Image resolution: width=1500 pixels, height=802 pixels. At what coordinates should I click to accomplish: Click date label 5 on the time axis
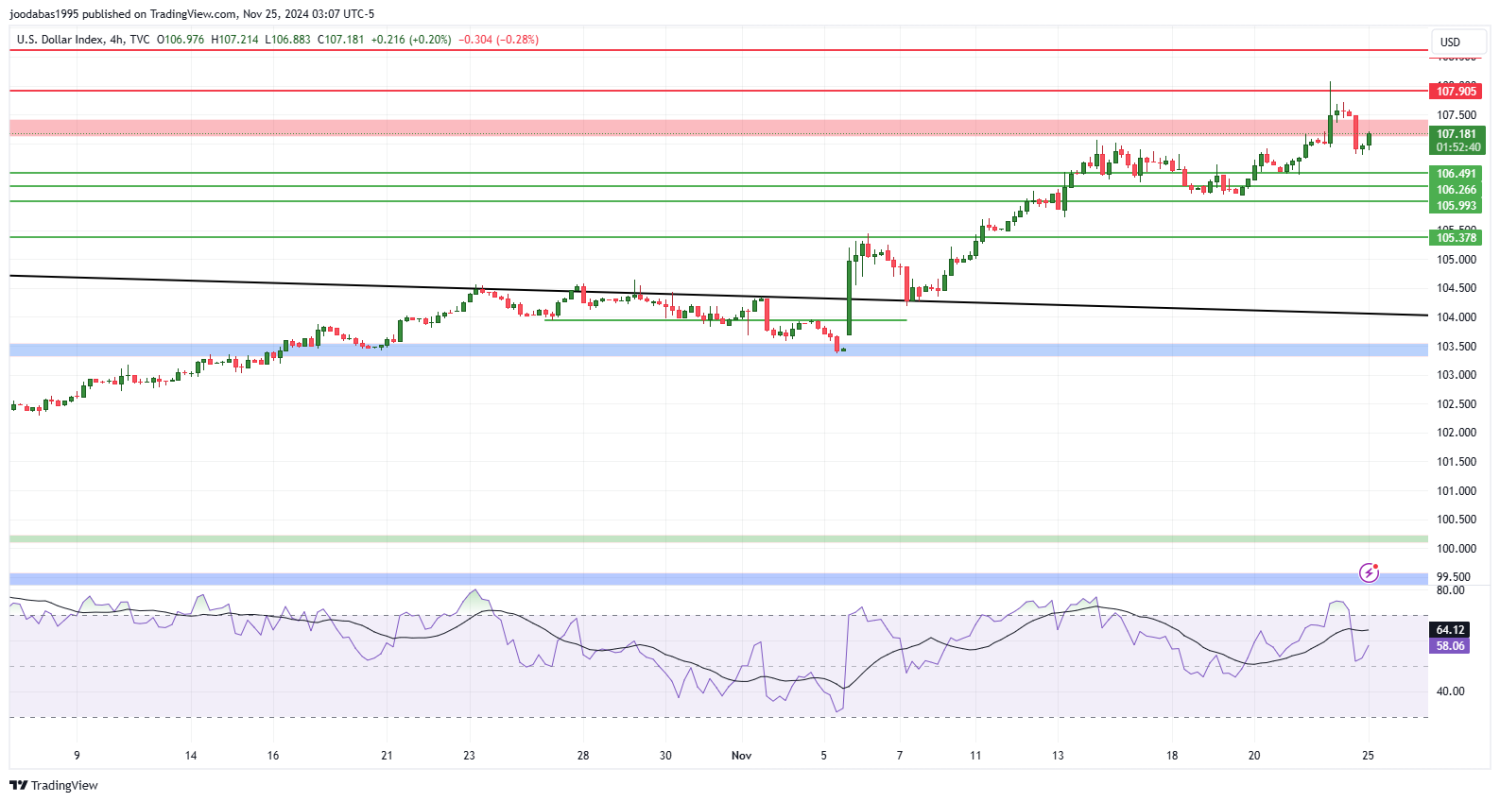click(825, 755)
